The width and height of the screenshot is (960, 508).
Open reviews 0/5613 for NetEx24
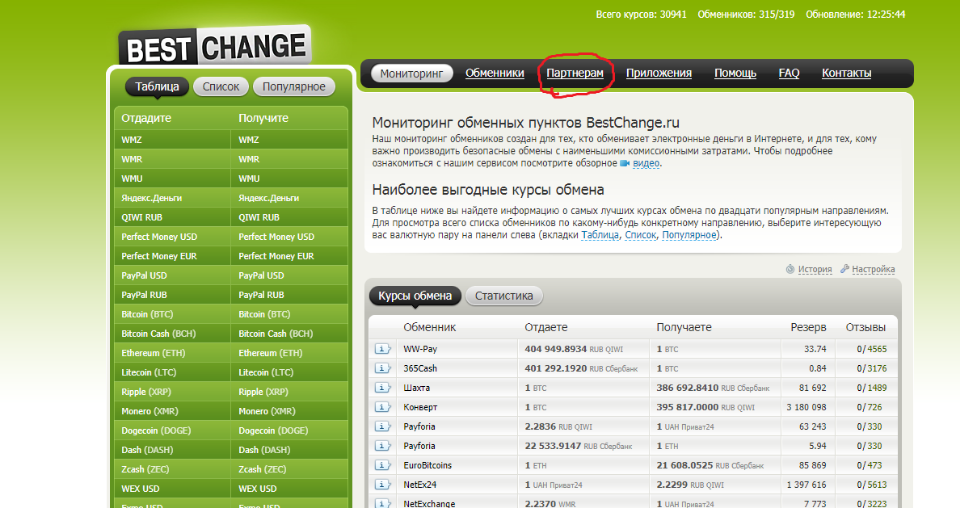[x=871, y=485]
